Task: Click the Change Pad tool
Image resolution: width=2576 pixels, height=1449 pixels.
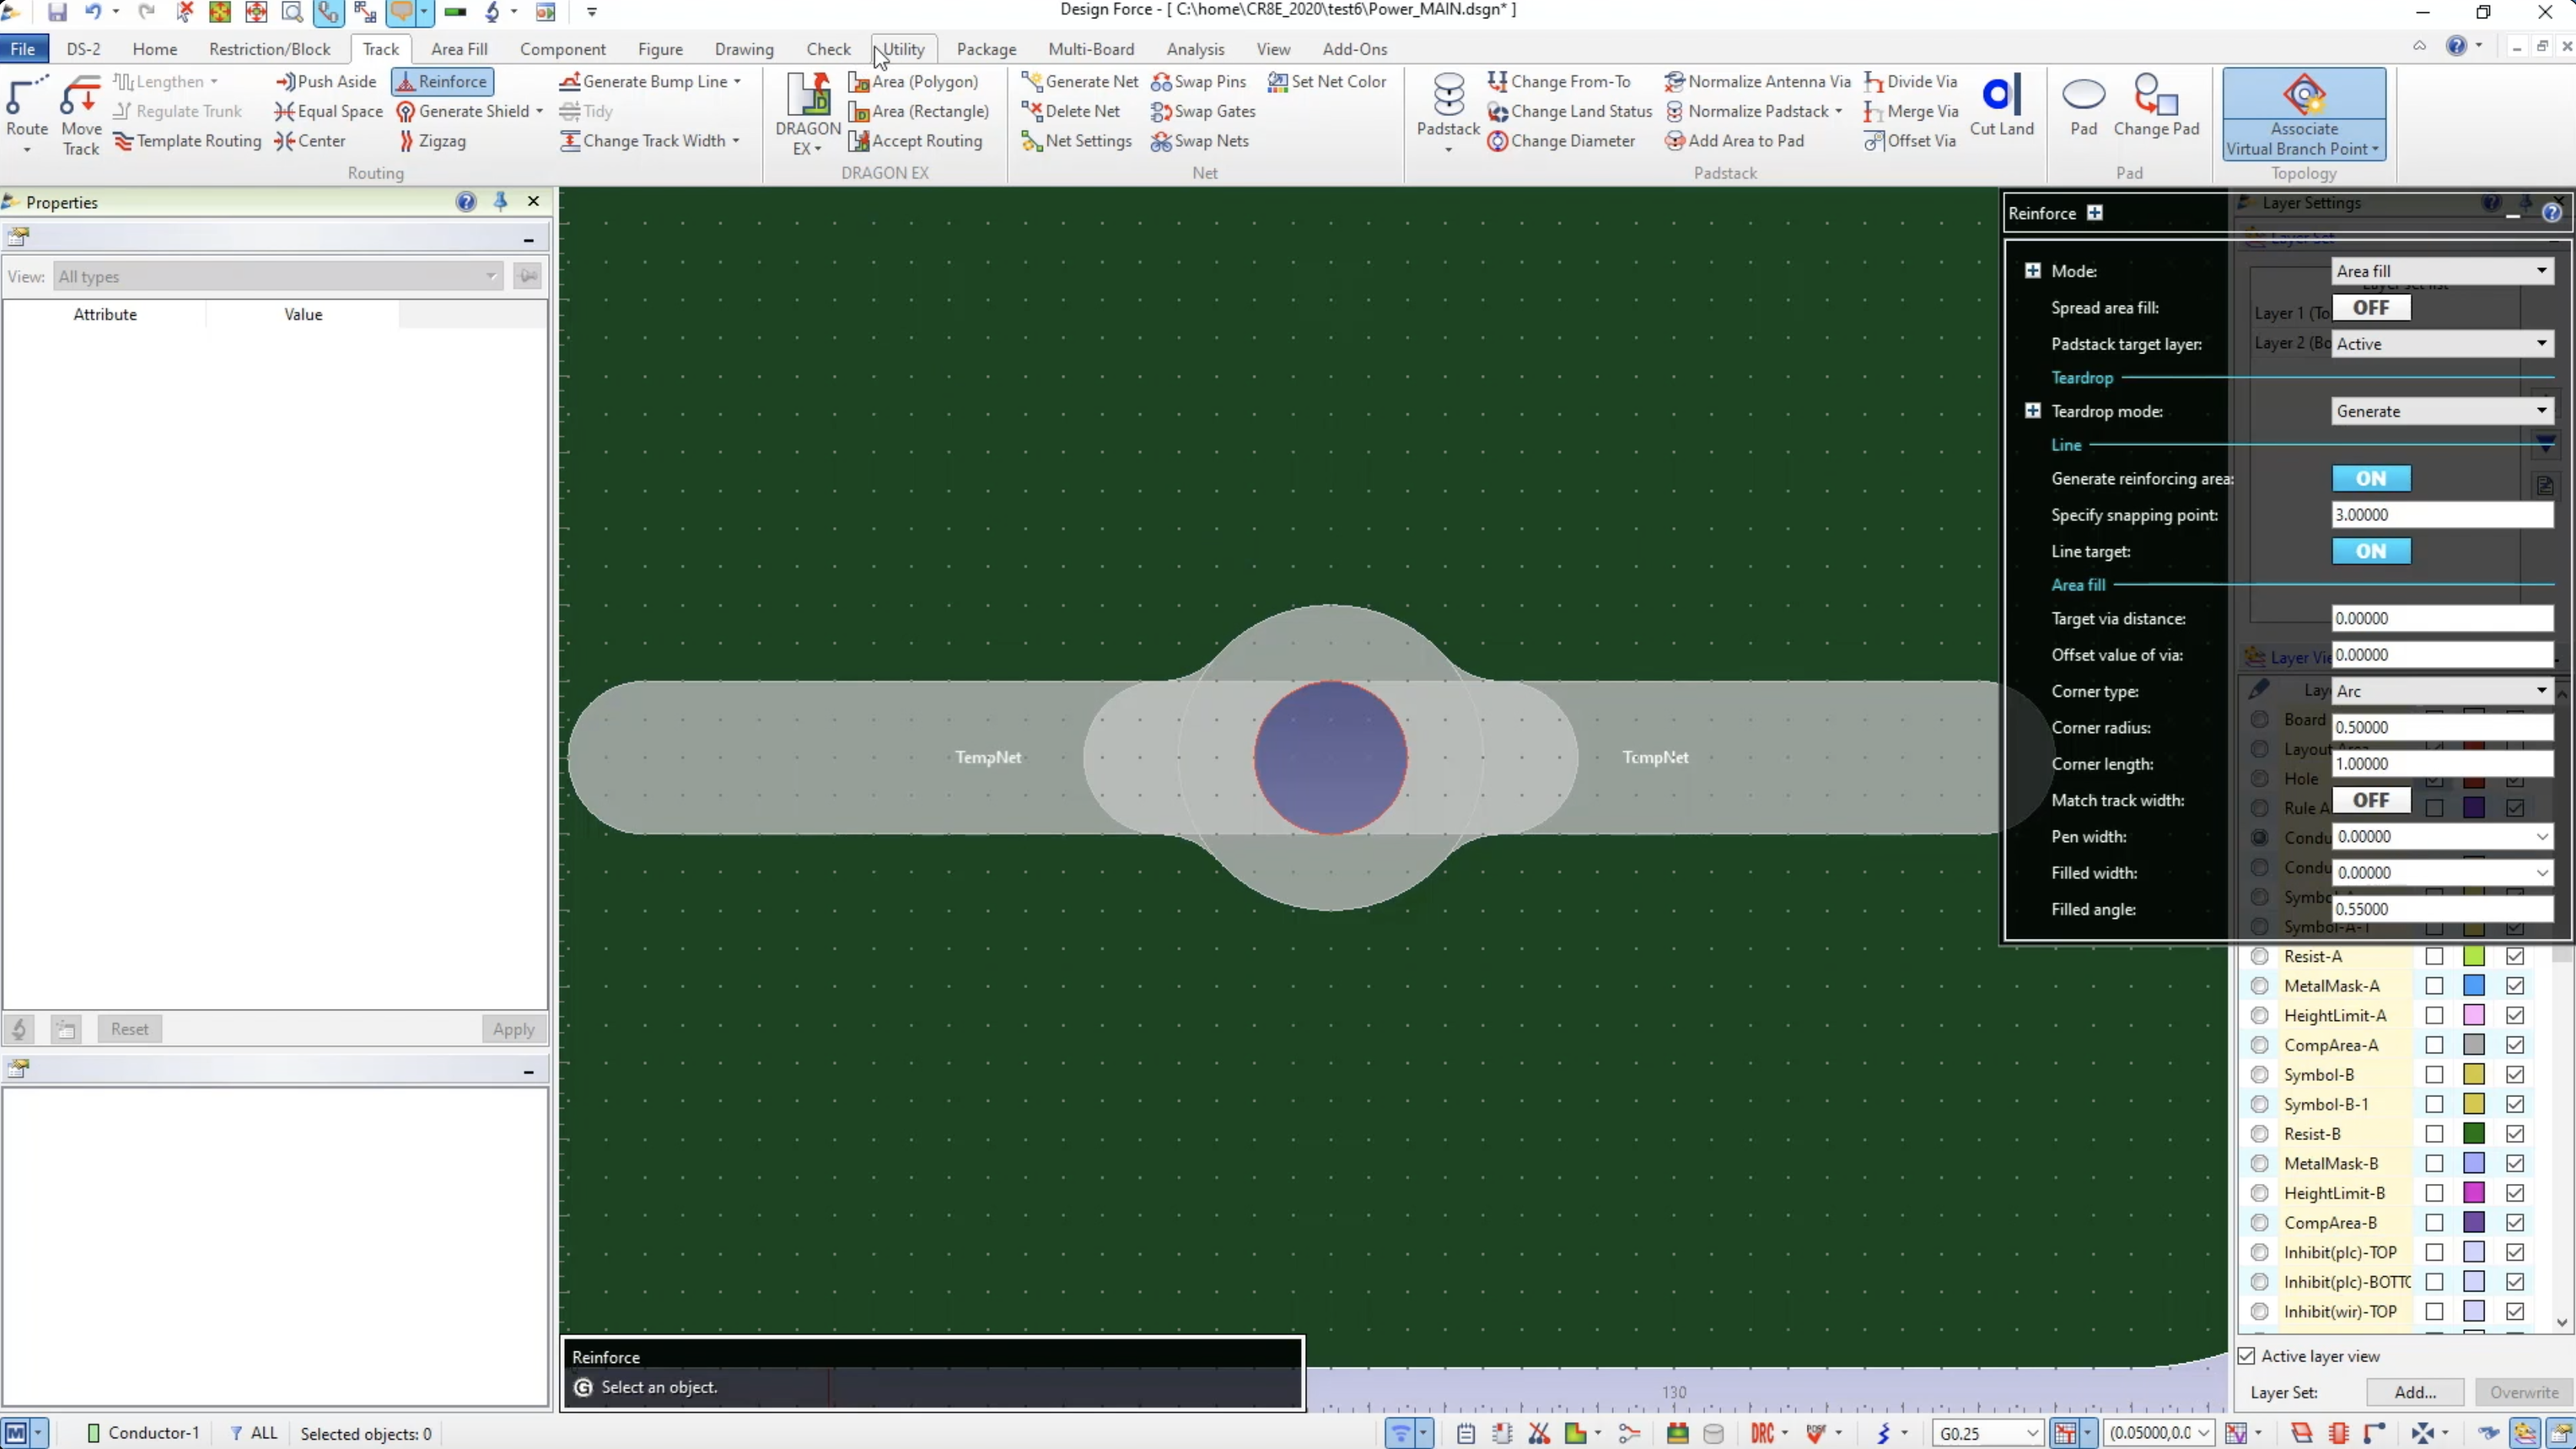Action: (x=2156, y=105)
